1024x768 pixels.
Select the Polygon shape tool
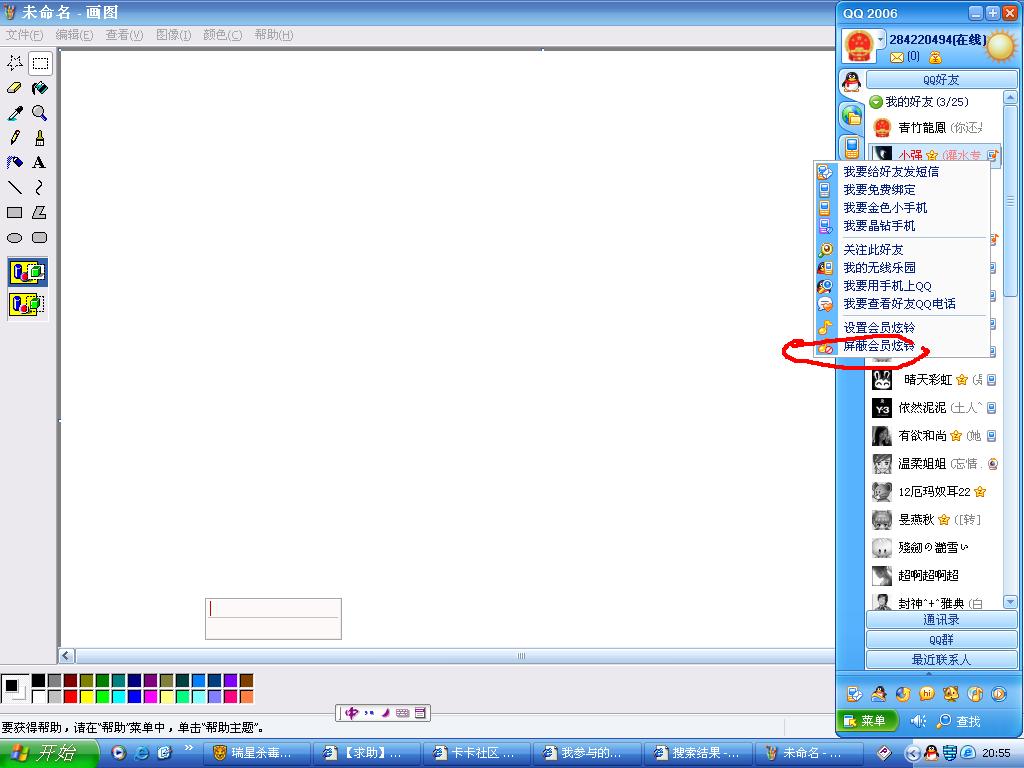click(40, 212)
